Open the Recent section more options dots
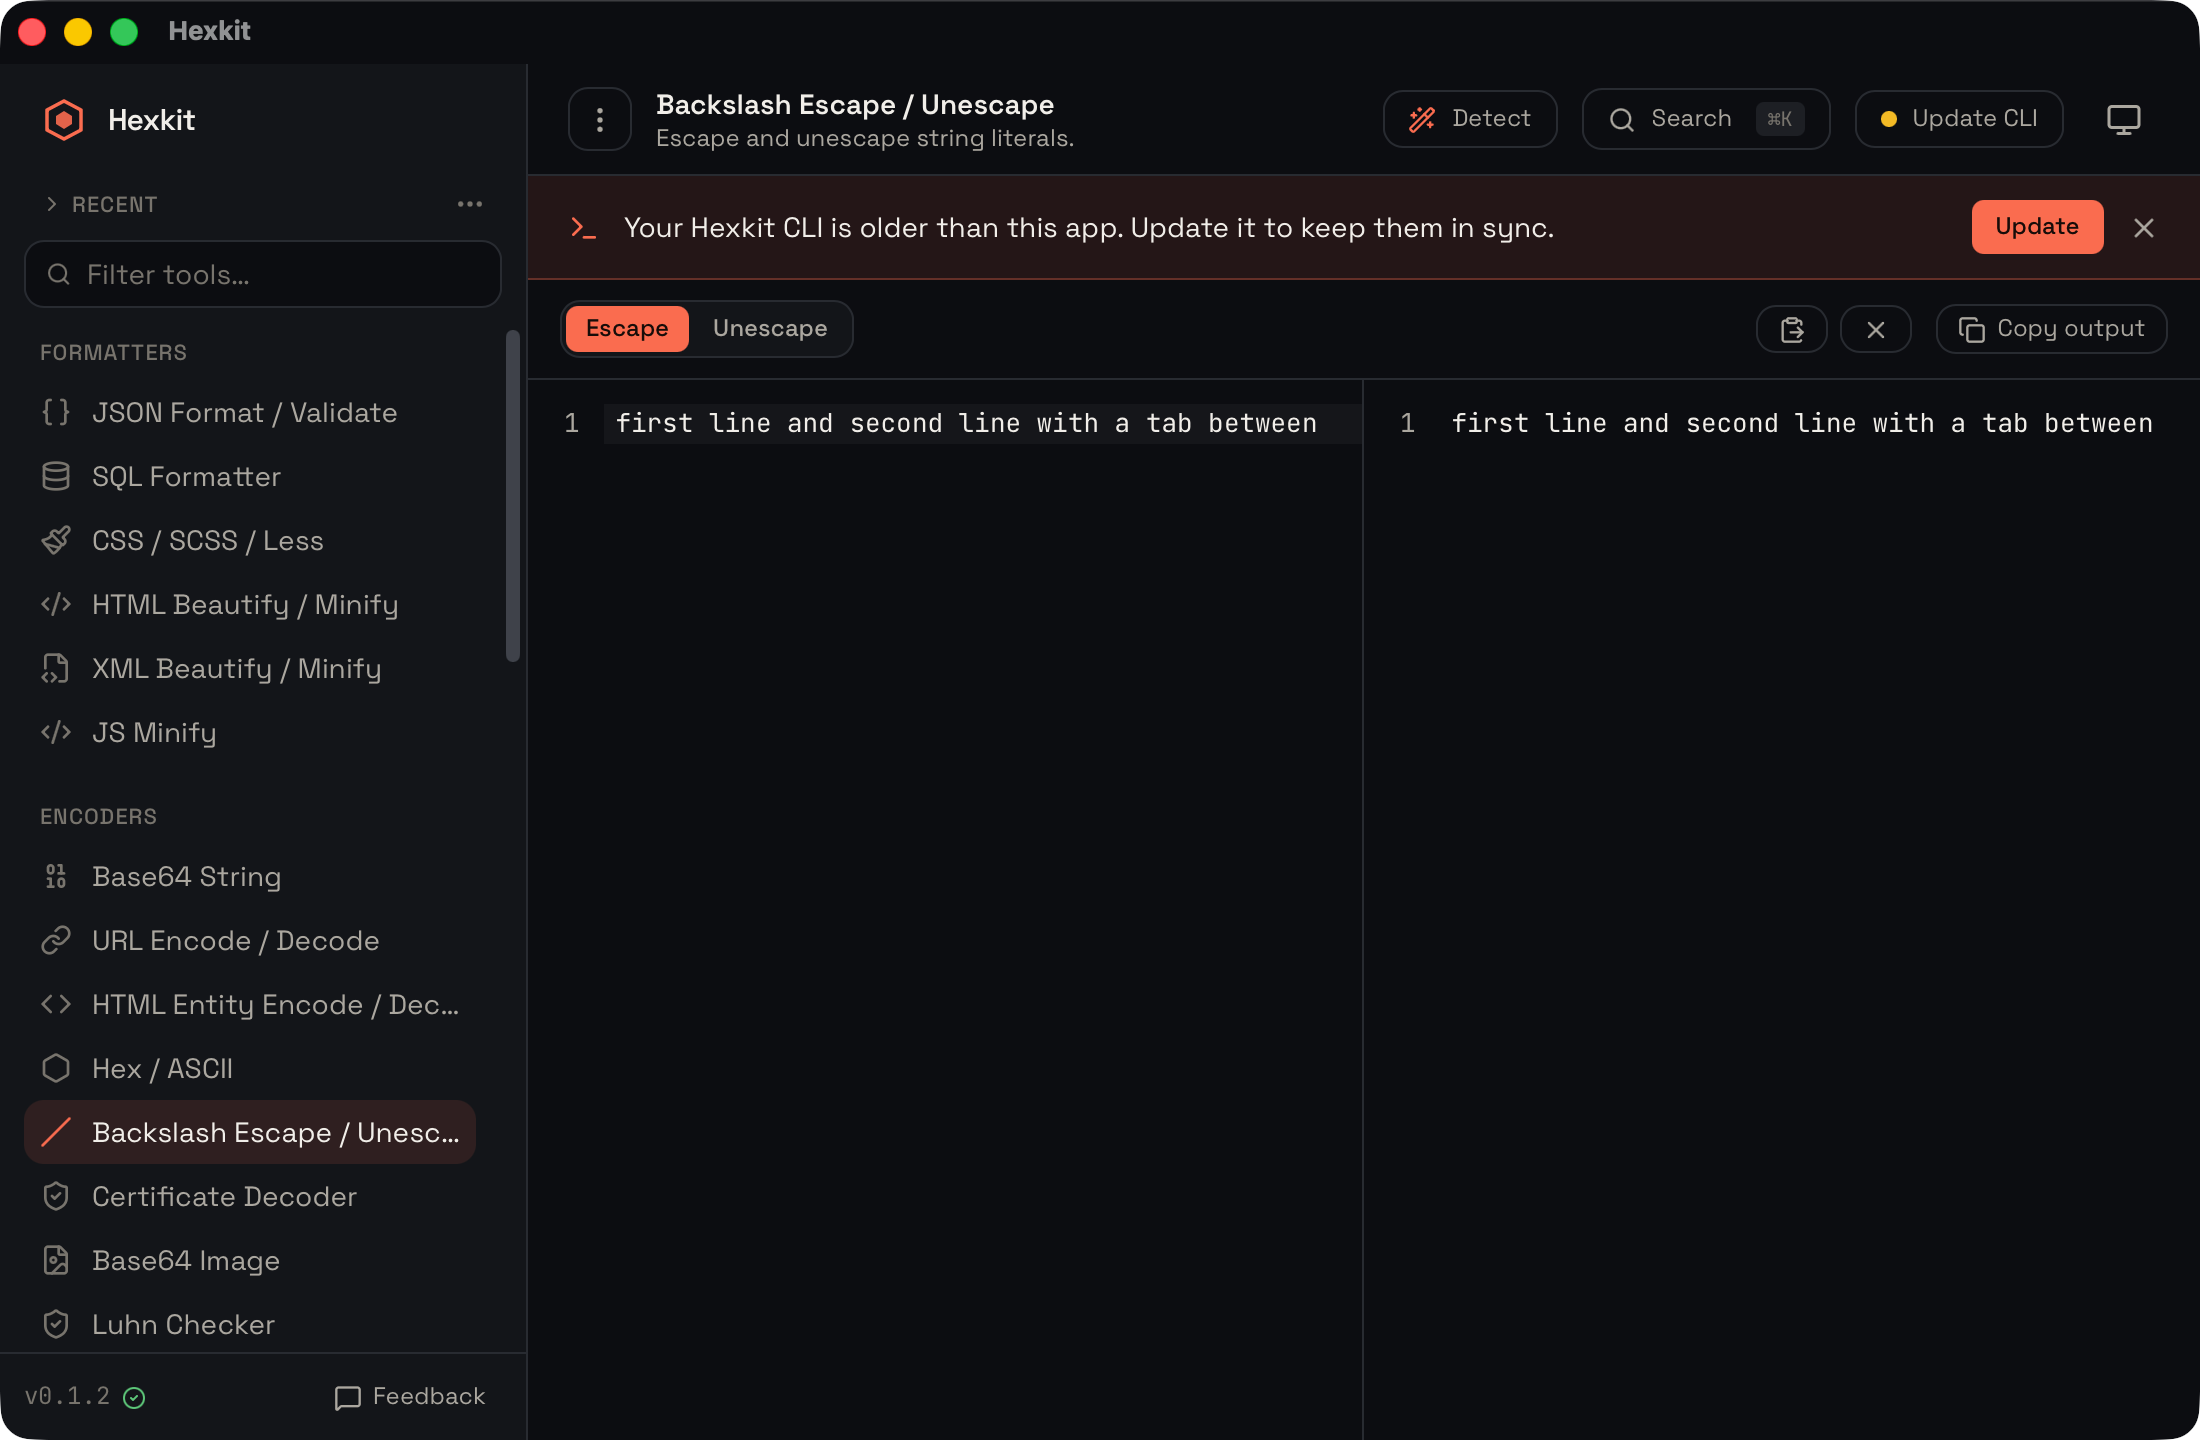Viewport: 2200px width, 1440px height. [470, 204]
